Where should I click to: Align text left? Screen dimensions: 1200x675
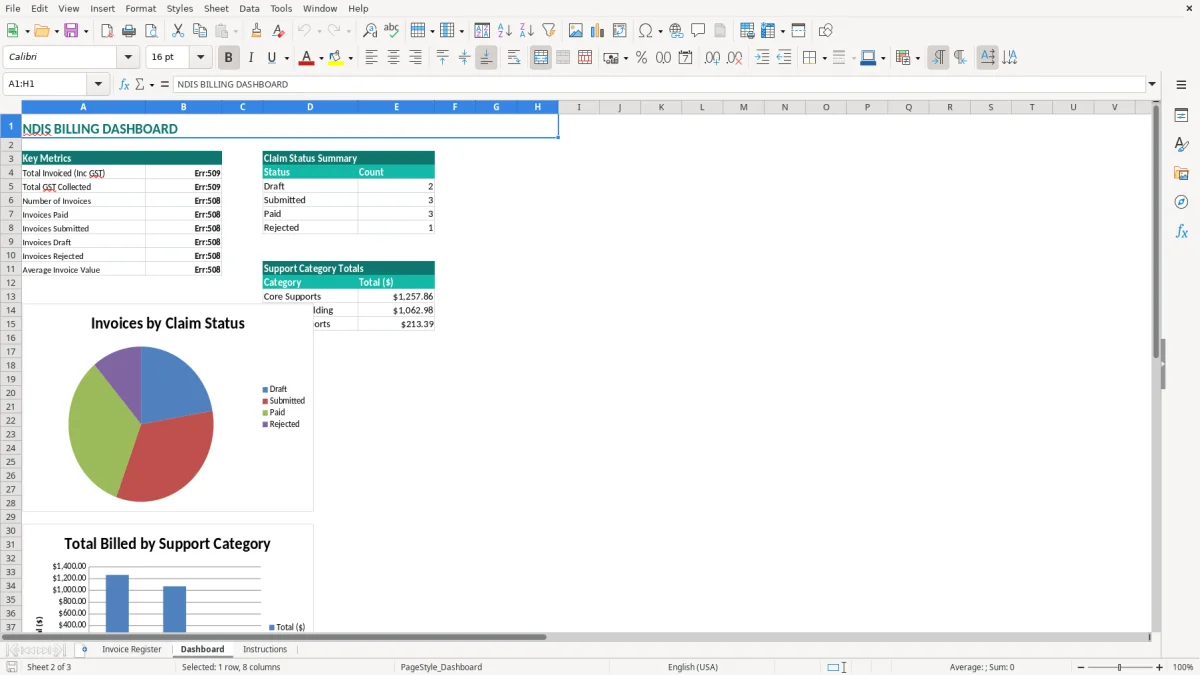coord(371,58)
